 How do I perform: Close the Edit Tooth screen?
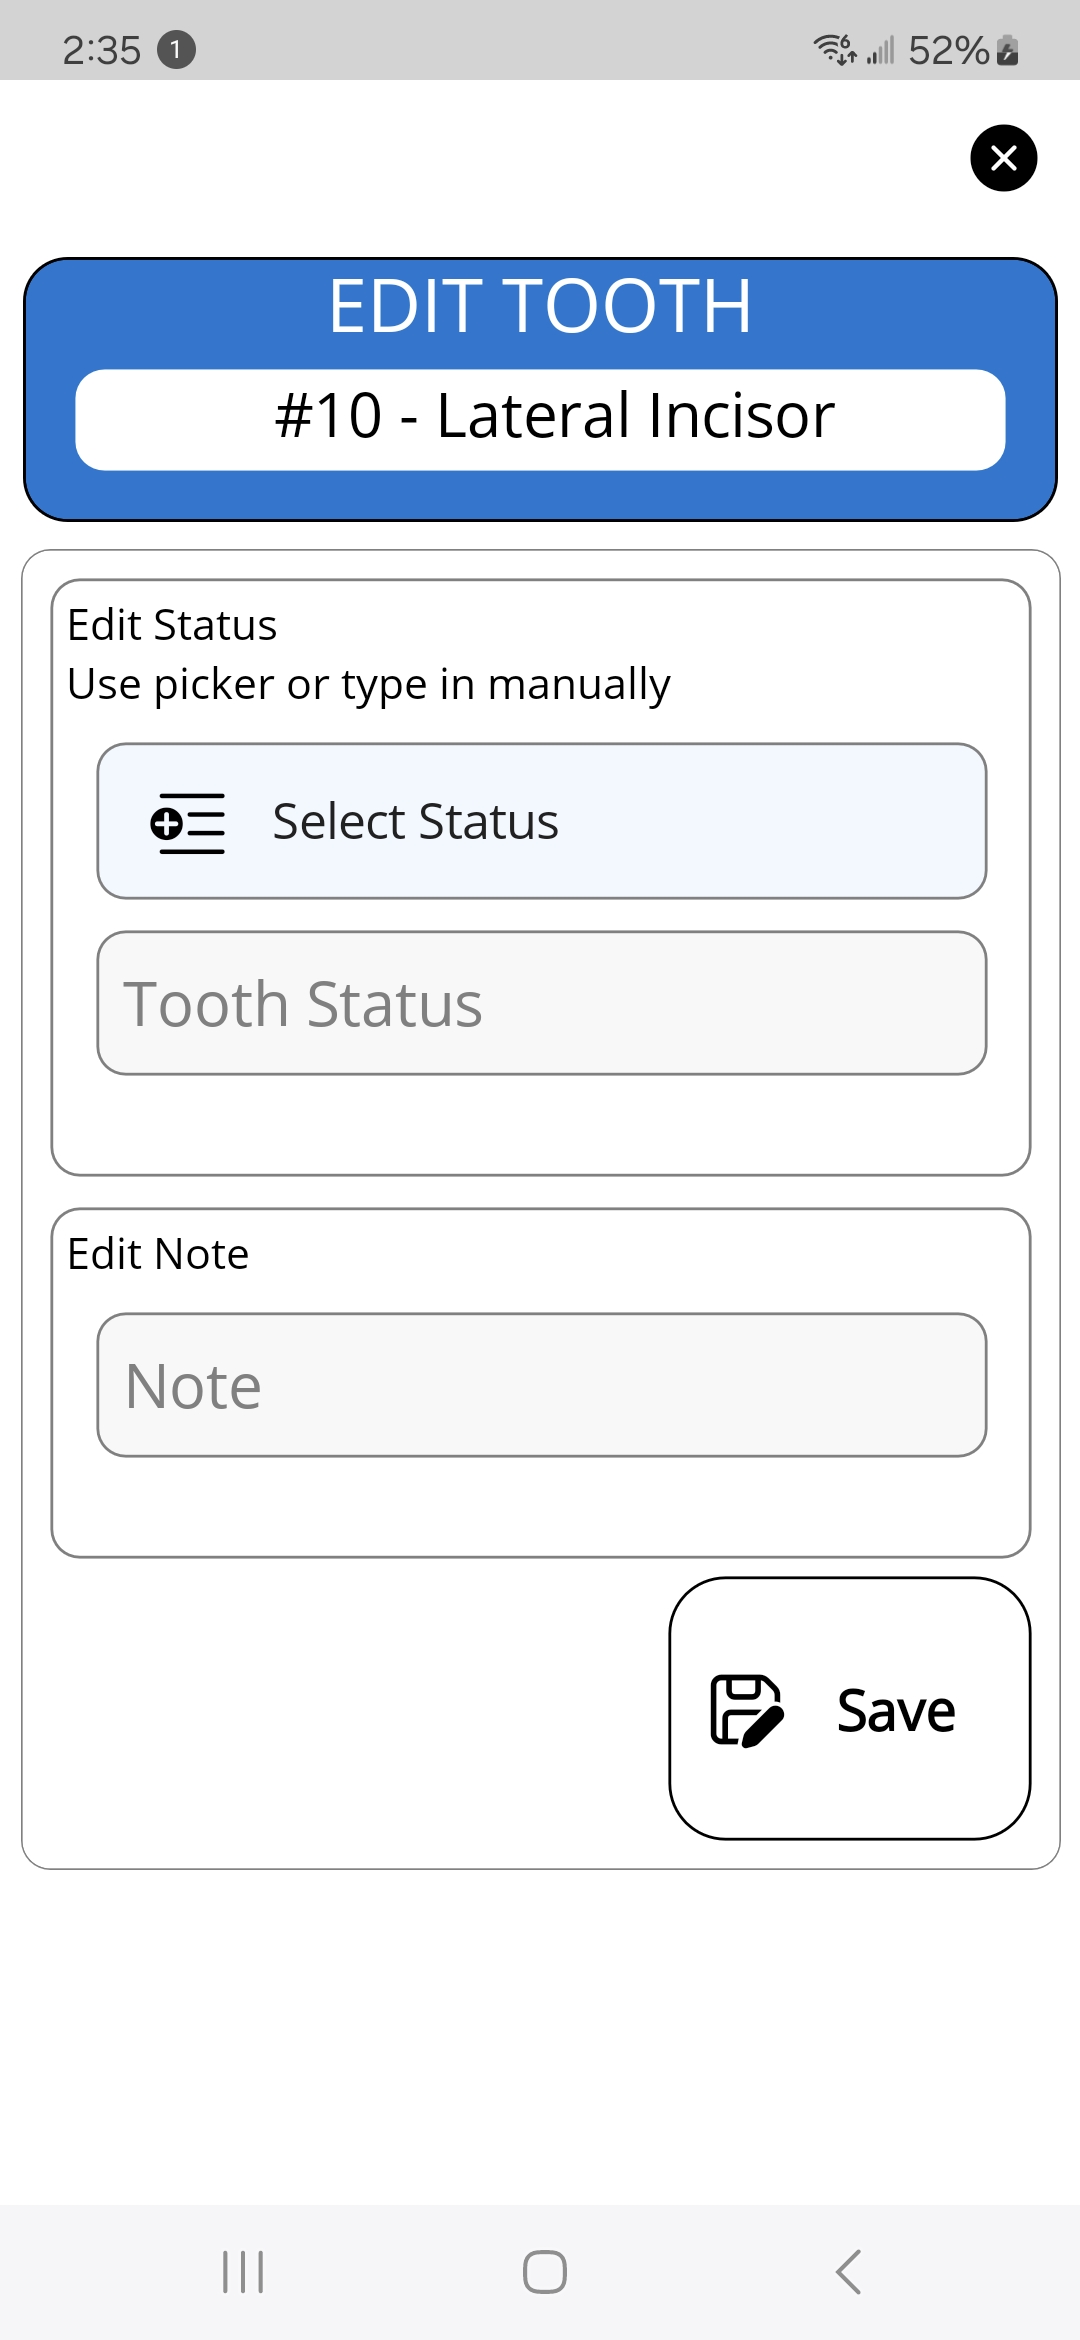point(1003,158)
